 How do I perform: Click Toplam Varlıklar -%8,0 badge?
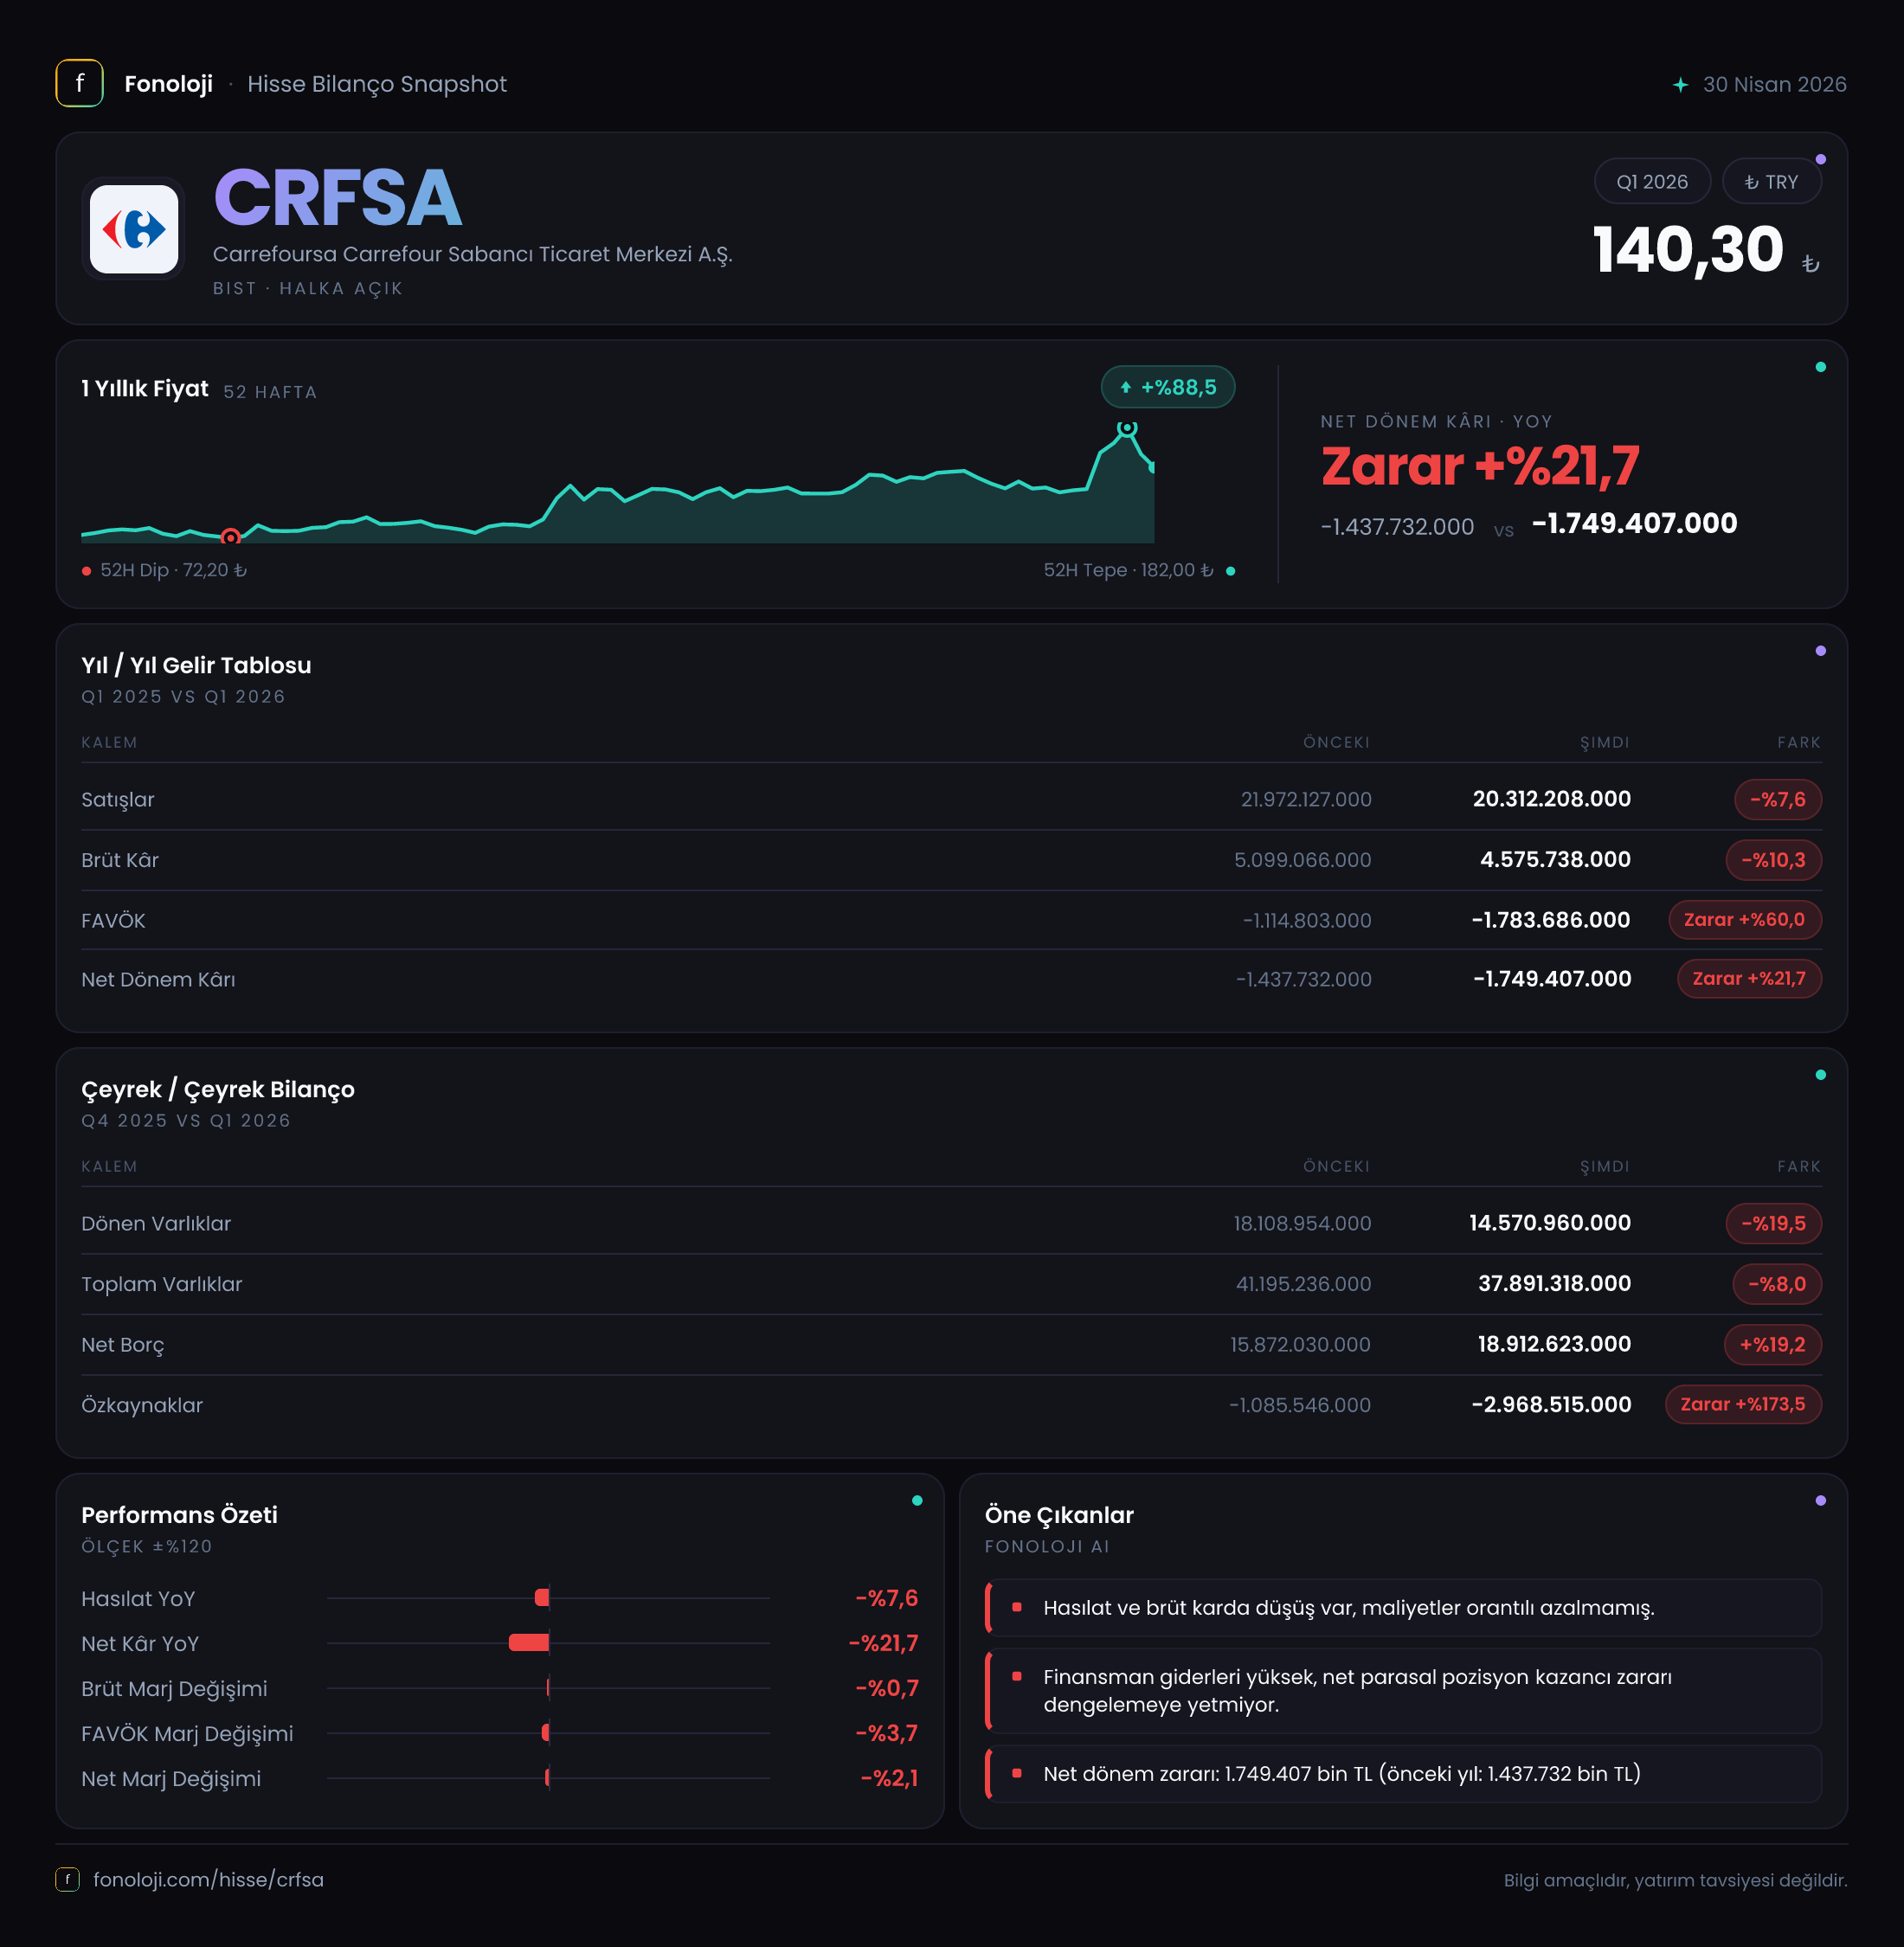1776,1284
